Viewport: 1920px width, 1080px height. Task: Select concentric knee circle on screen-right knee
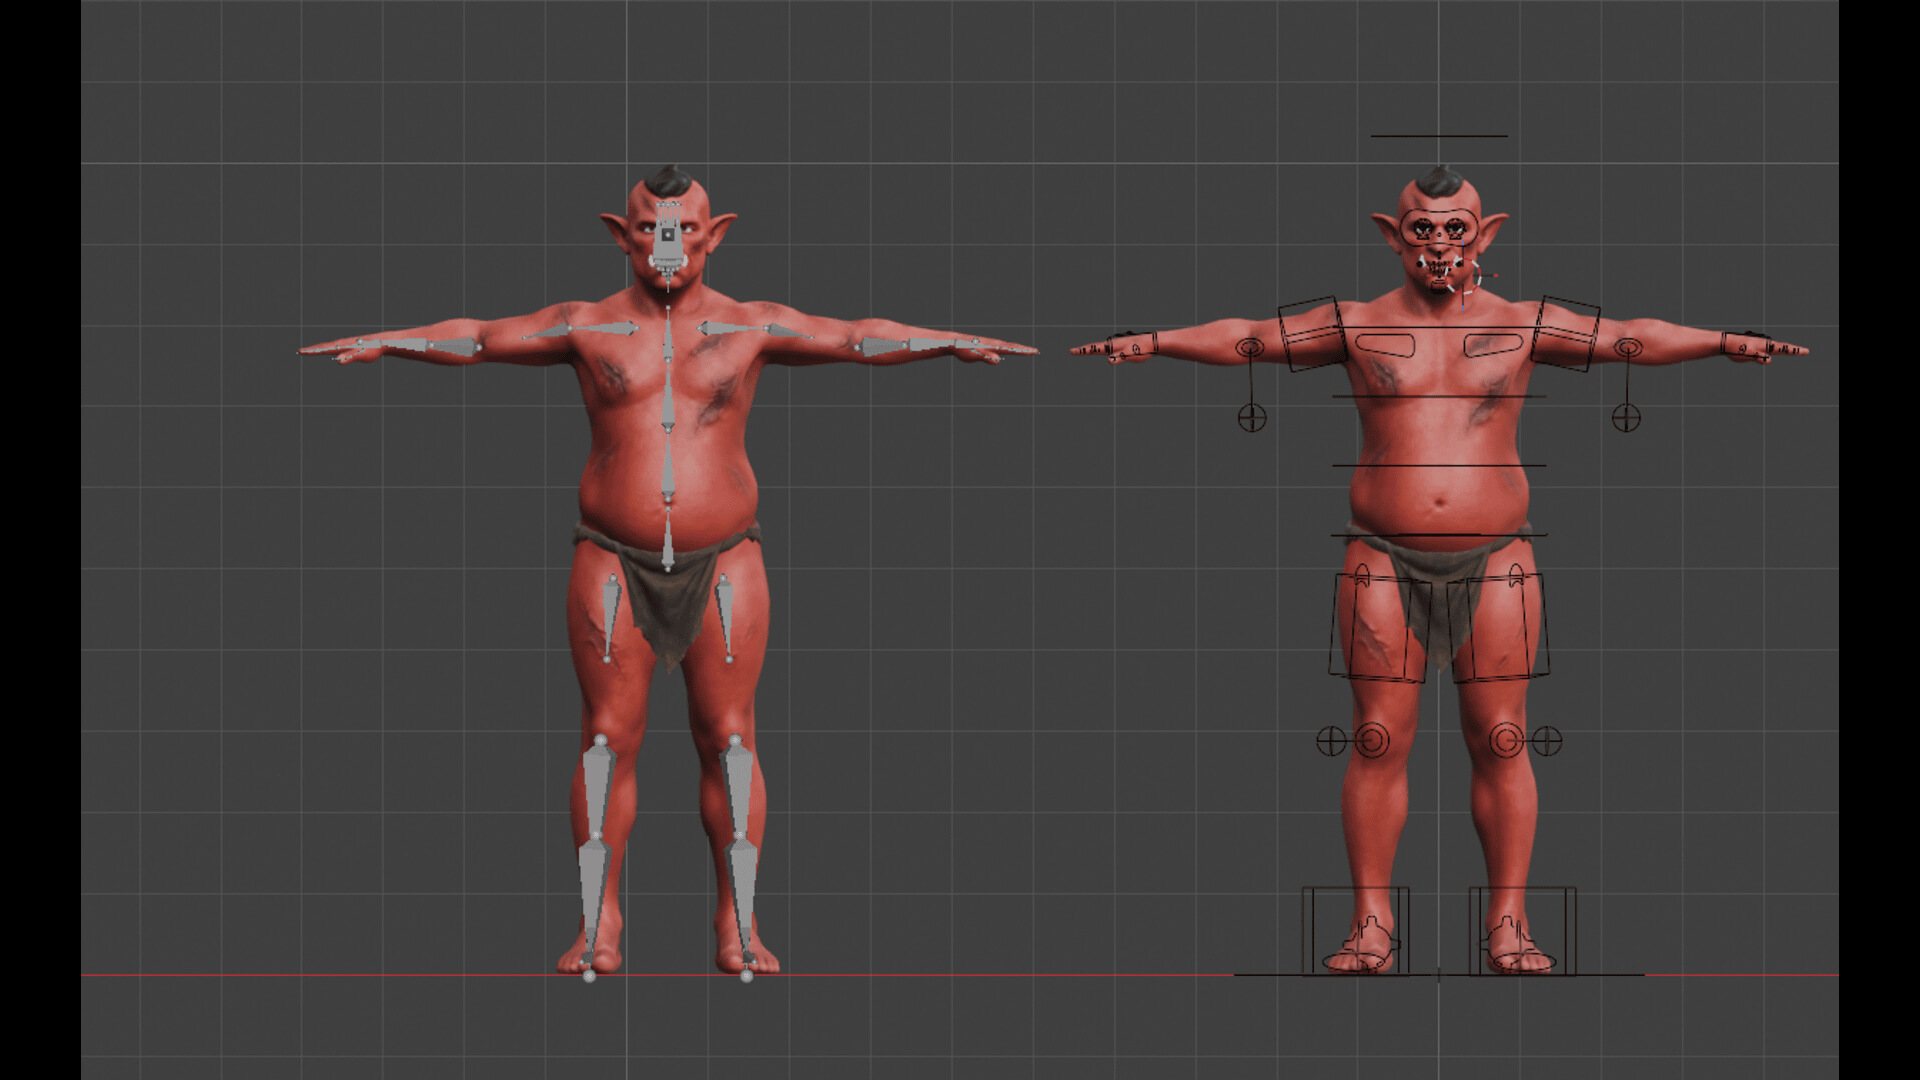(x=1507, y=741)
